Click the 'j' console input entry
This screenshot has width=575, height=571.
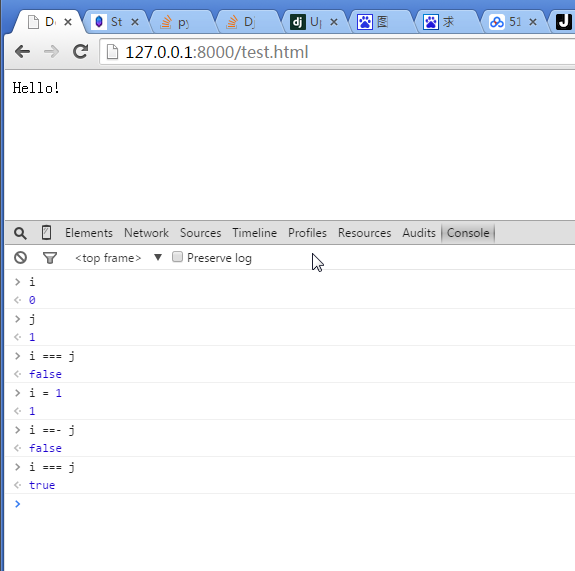pyautogui.click(x=32, y=319)
